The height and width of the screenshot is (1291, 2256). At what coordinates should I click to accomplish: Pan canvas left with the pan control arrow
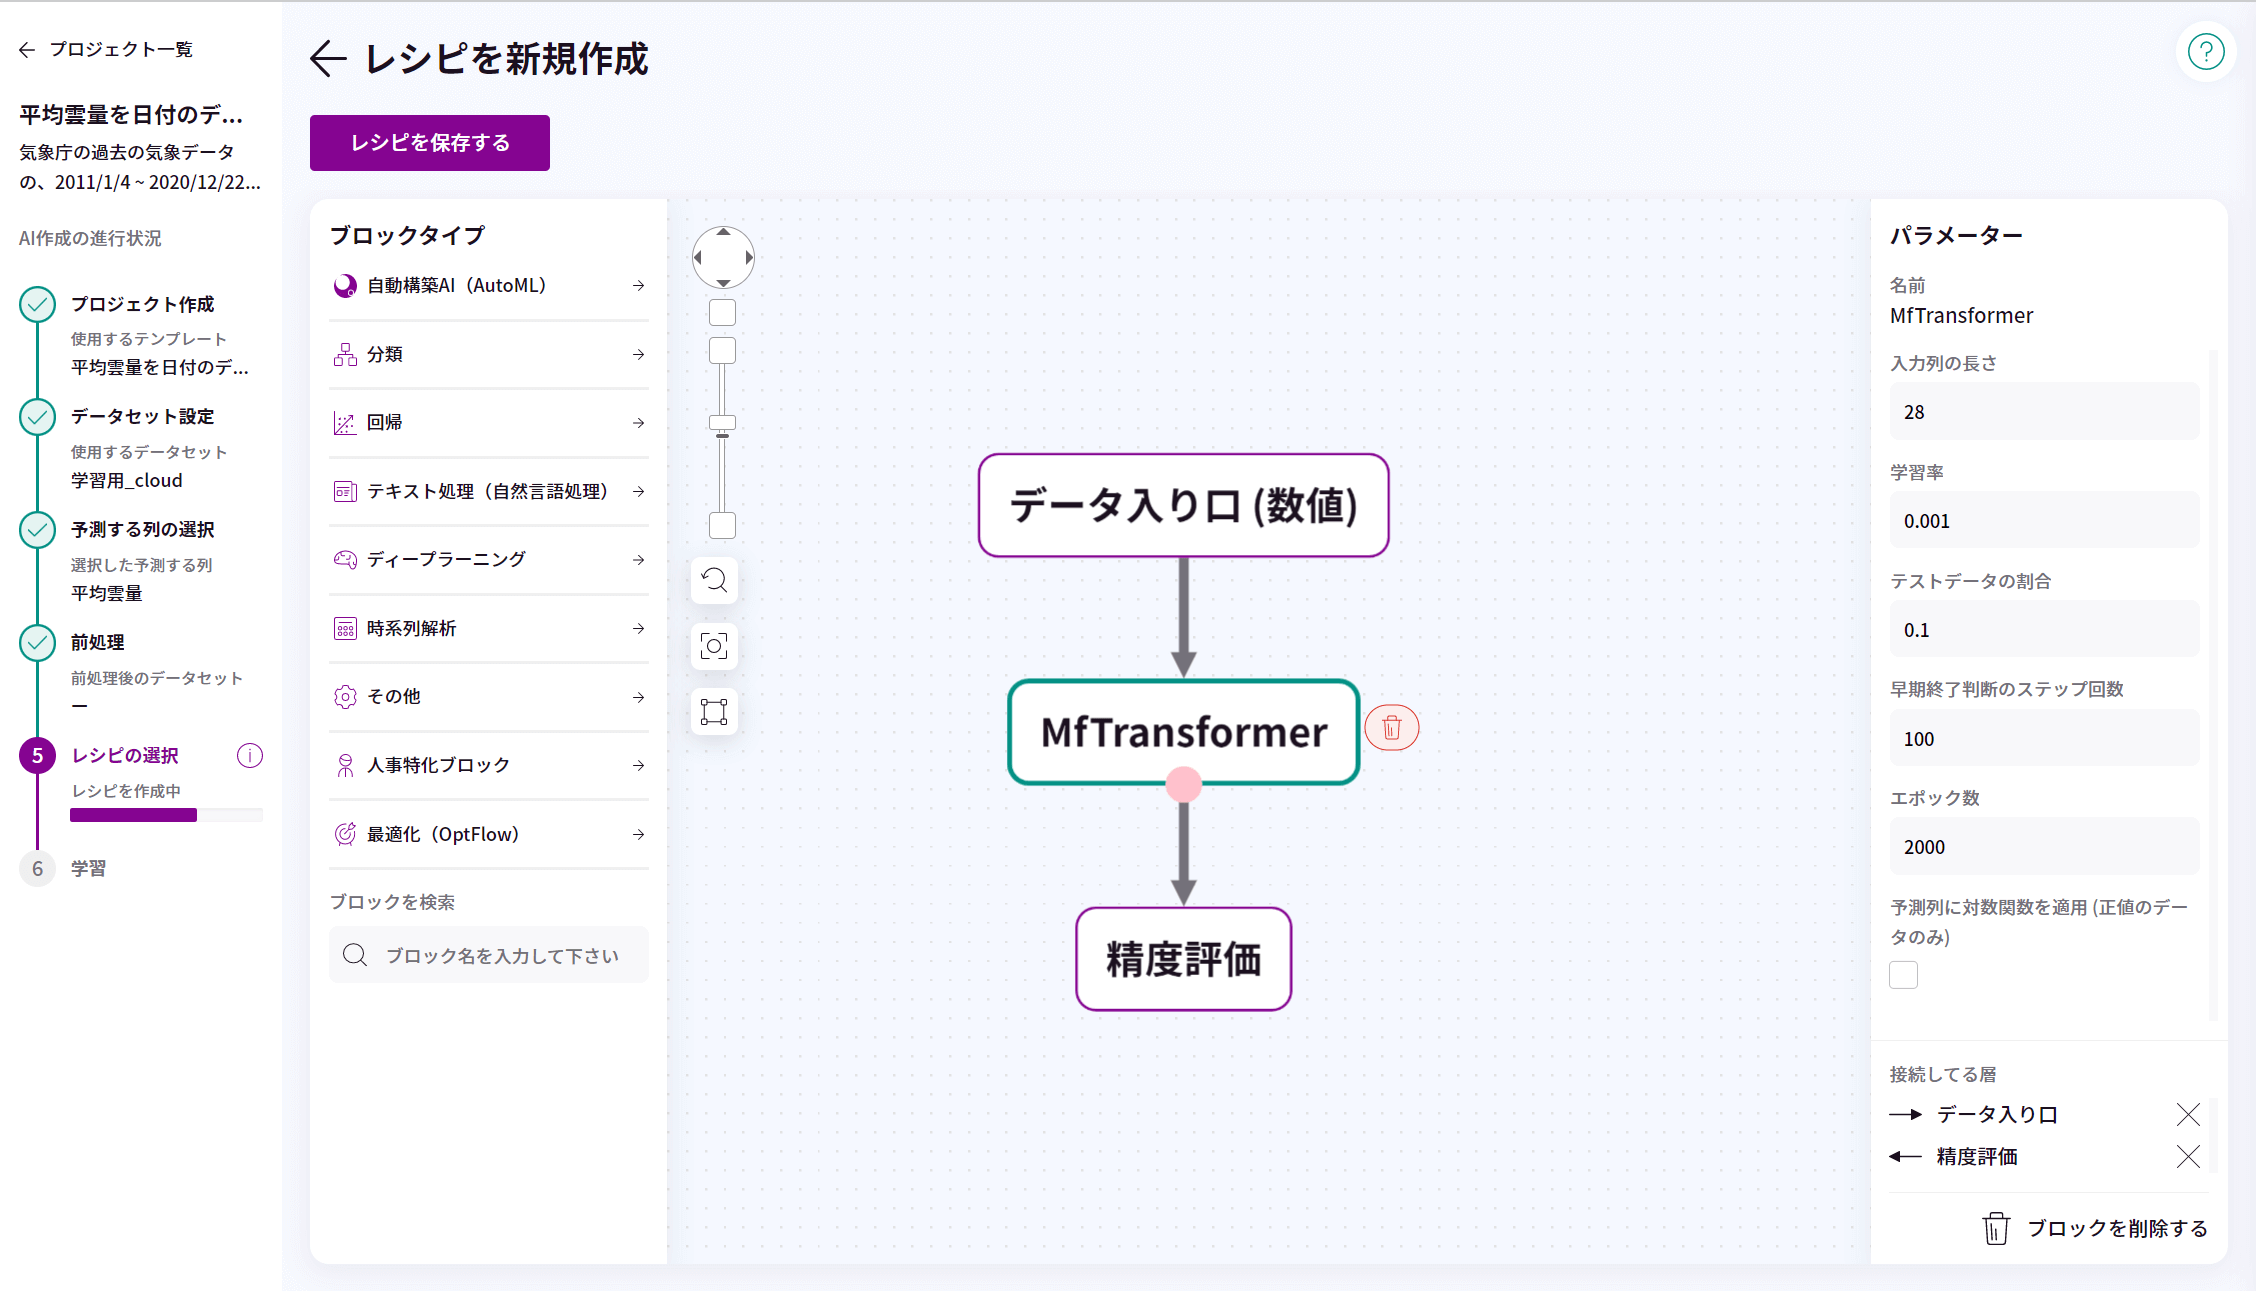tap(698, 258)
